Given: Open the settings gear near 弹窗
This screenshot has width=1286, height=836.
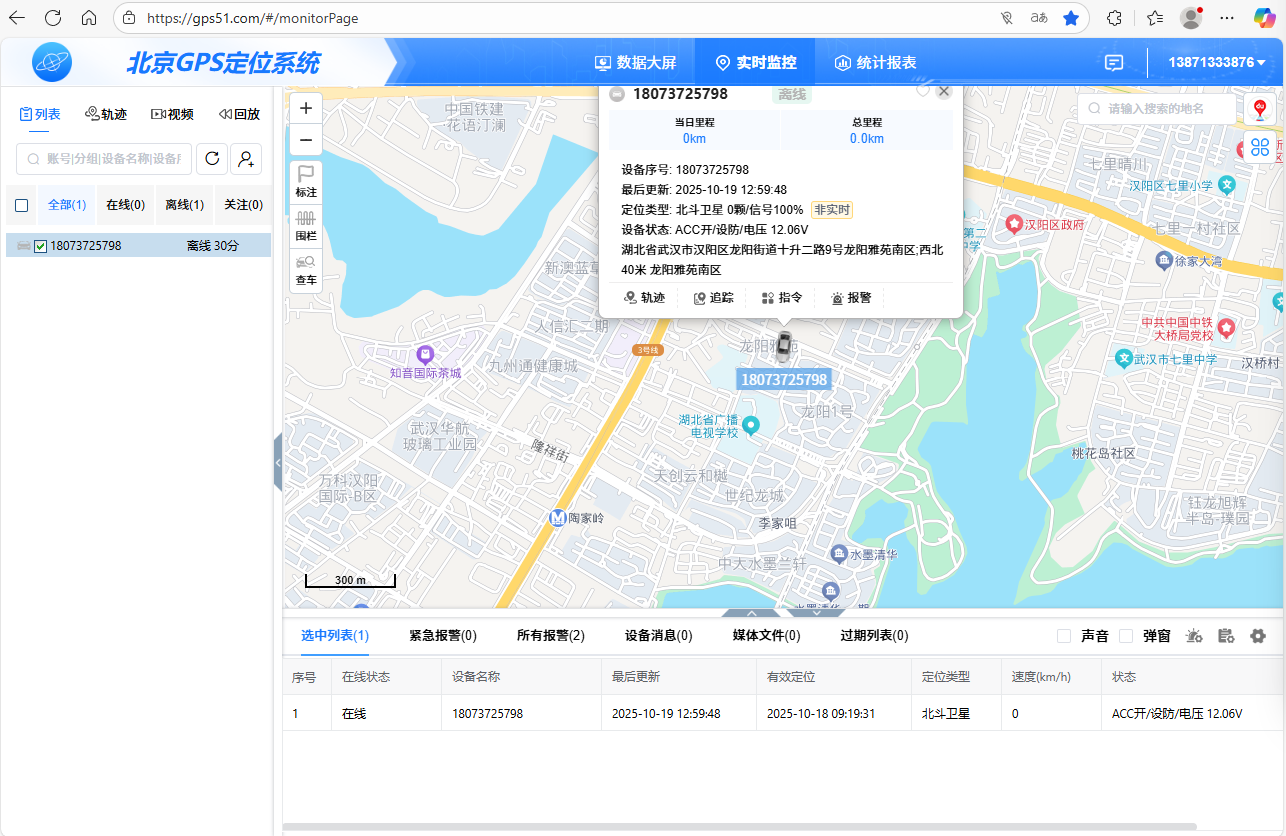Looking at the screenshot, I should [1258, 636].
